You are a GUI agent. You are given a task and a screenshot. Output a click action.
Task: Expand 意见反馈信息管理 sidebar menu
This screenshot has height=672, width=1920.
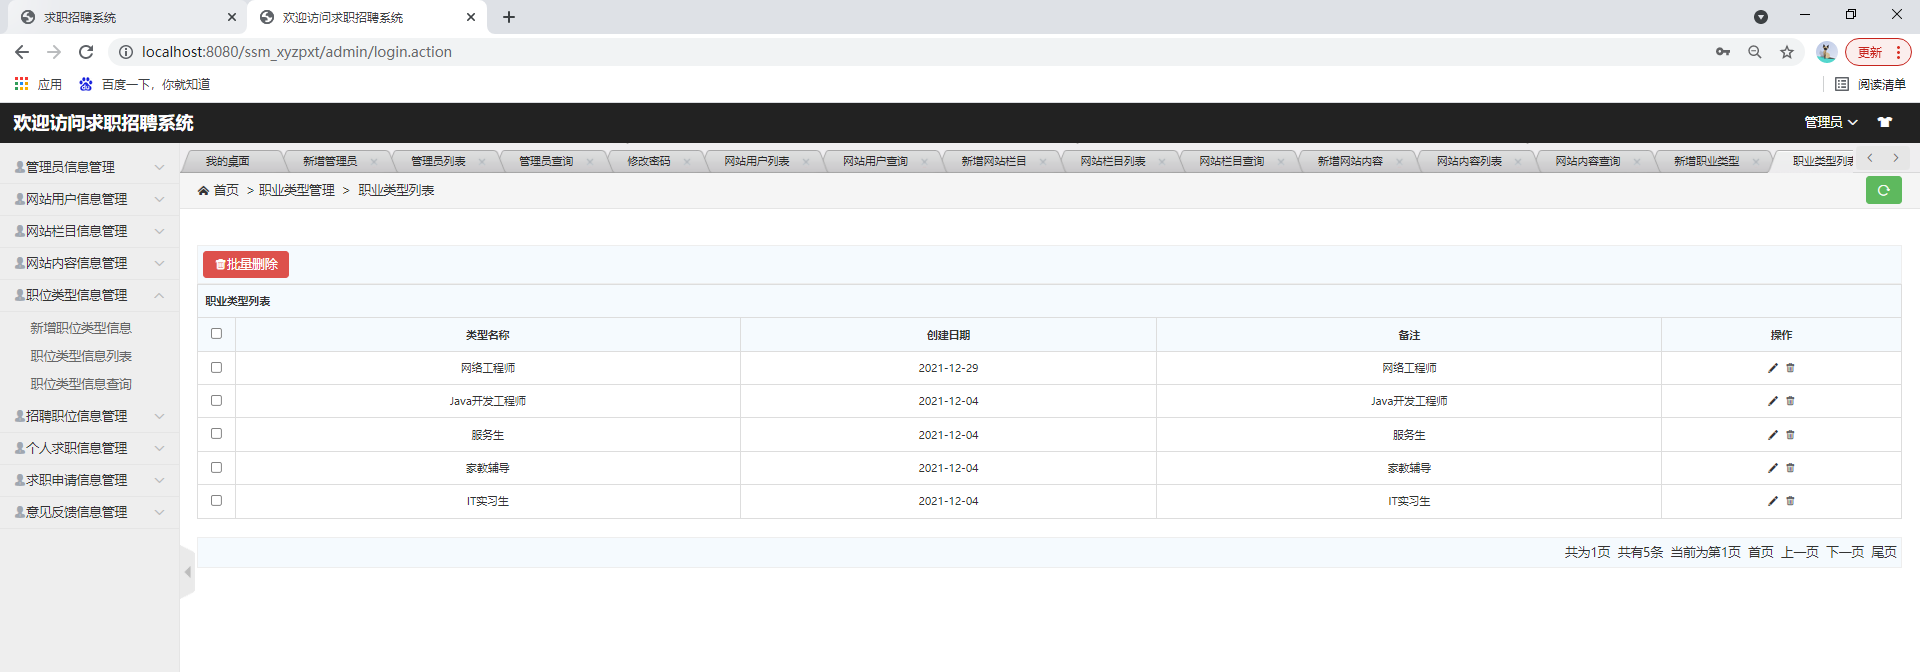click(x=90, y=512)
